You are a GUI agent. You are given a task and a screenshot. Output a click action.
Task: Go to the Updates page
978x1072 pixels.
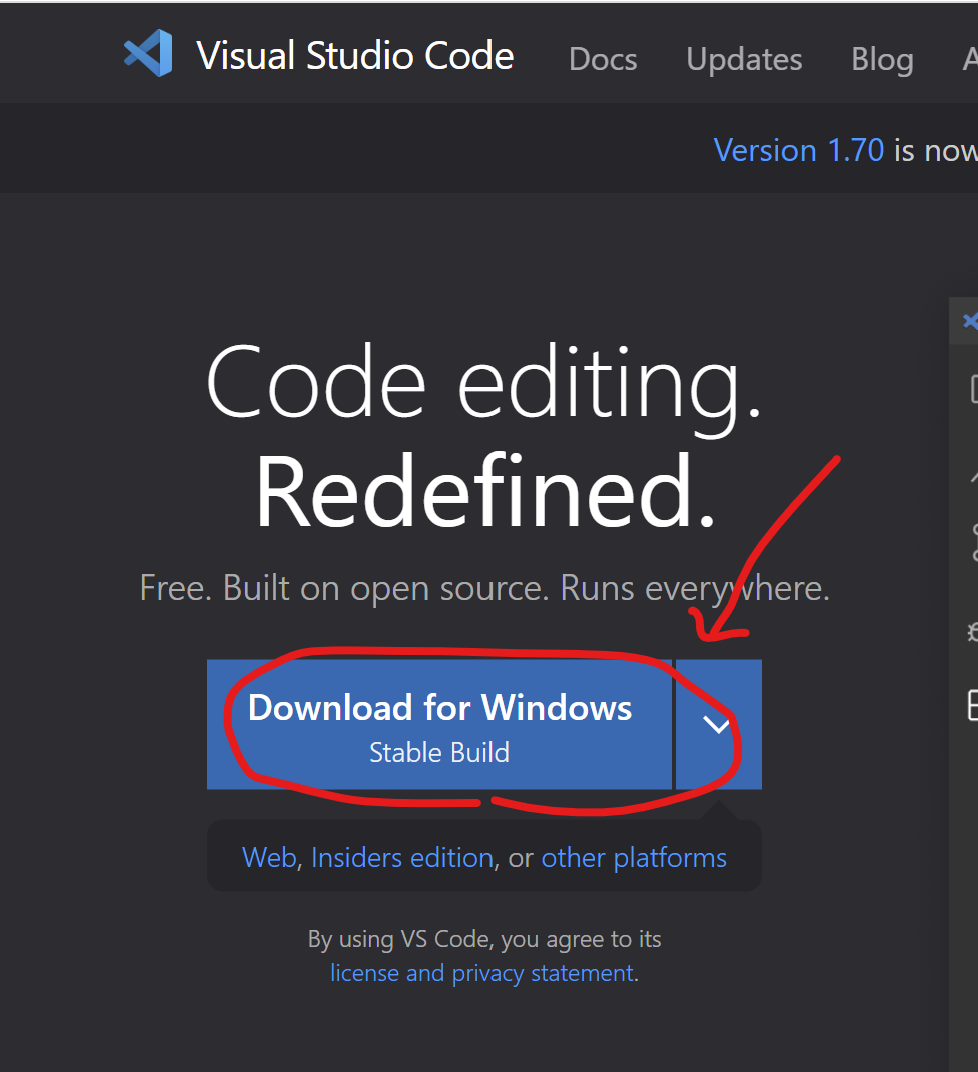click(x=744, y=59)
